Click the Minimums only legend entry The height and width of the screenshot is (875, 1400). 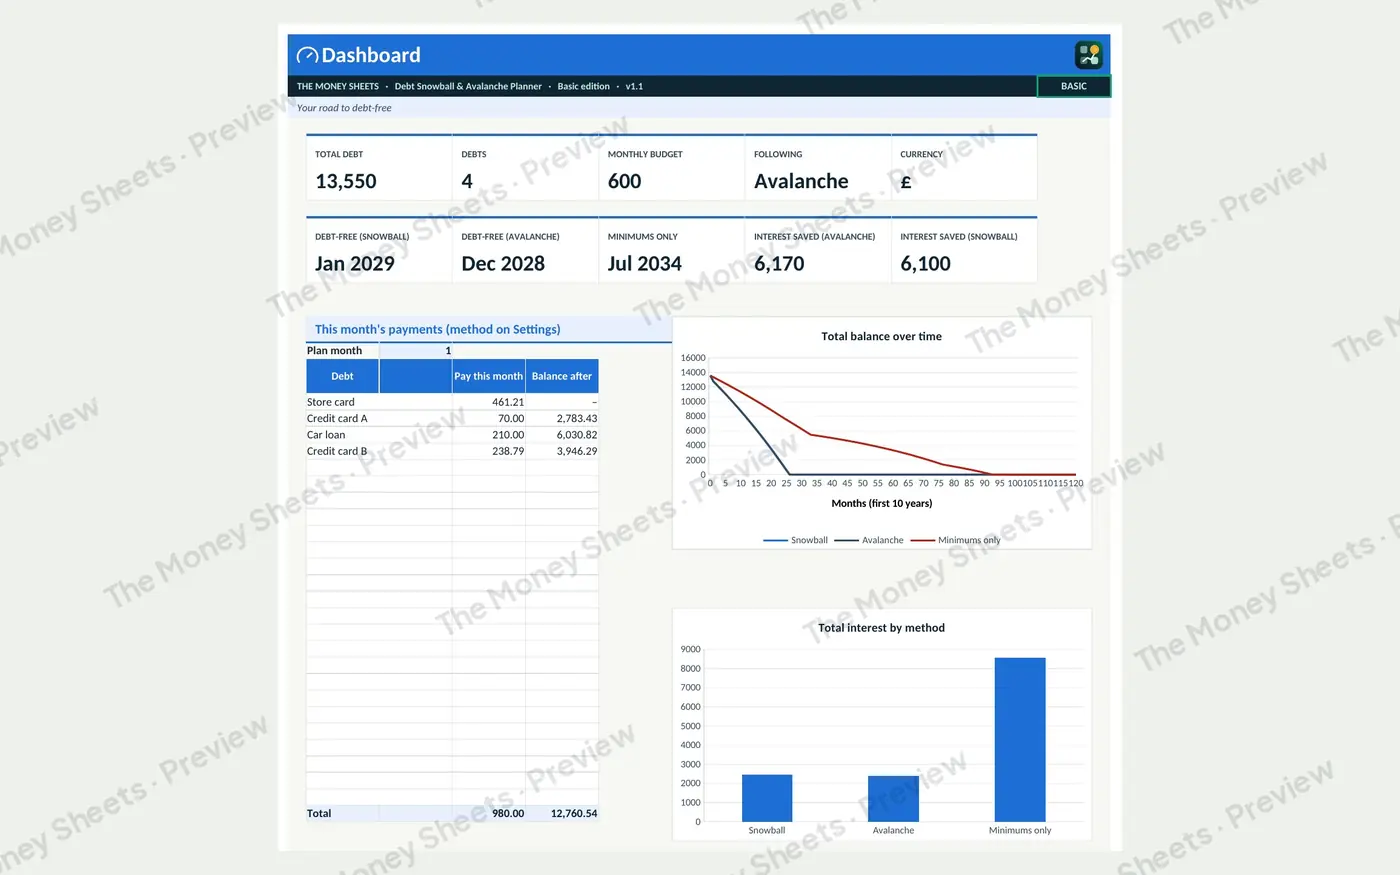(955, 540)
